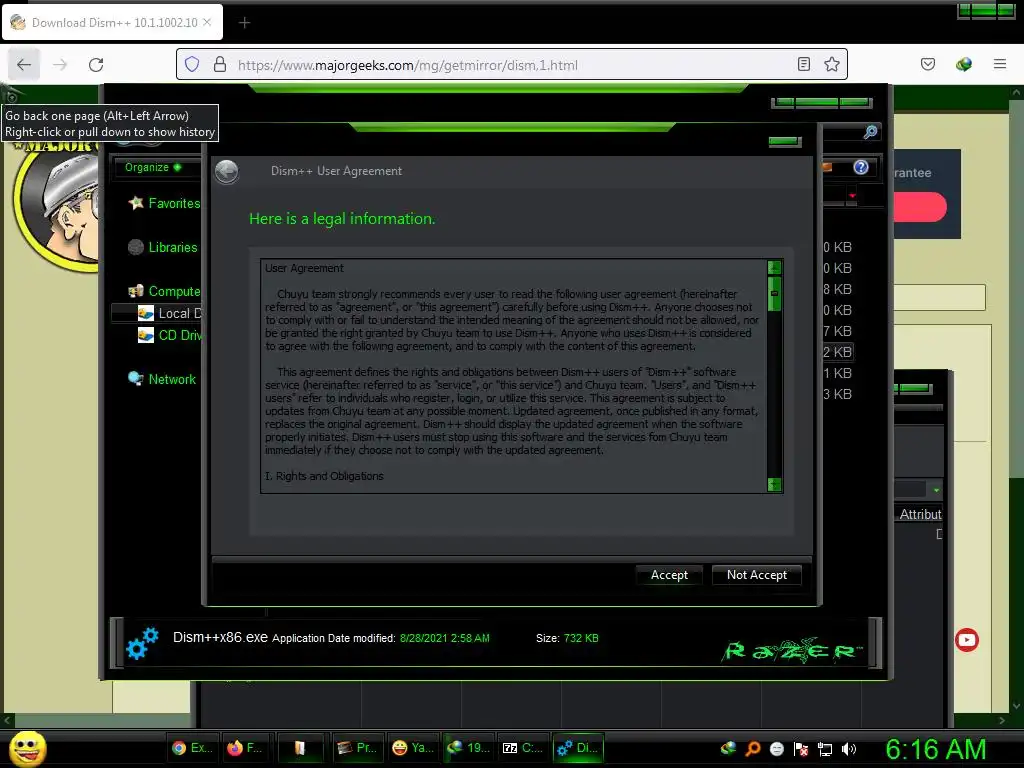Image resolution: width=1024 pixels, height=768 pixels.
Task: Click the Network icon
Action: [x=136, y=379]
